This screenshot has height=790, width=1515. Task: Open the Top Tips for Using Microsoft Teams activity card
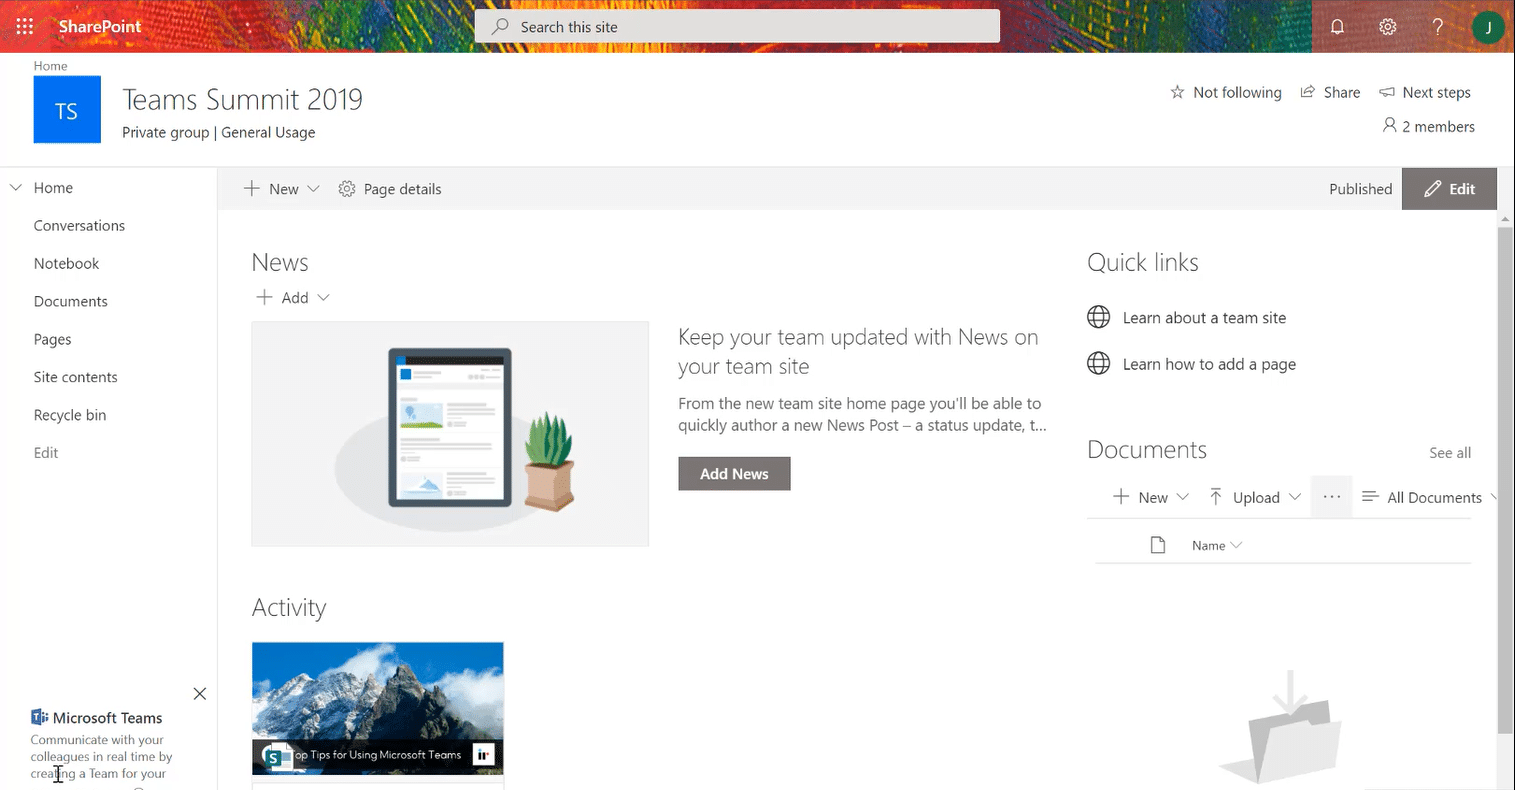click(x=378, y=709)
